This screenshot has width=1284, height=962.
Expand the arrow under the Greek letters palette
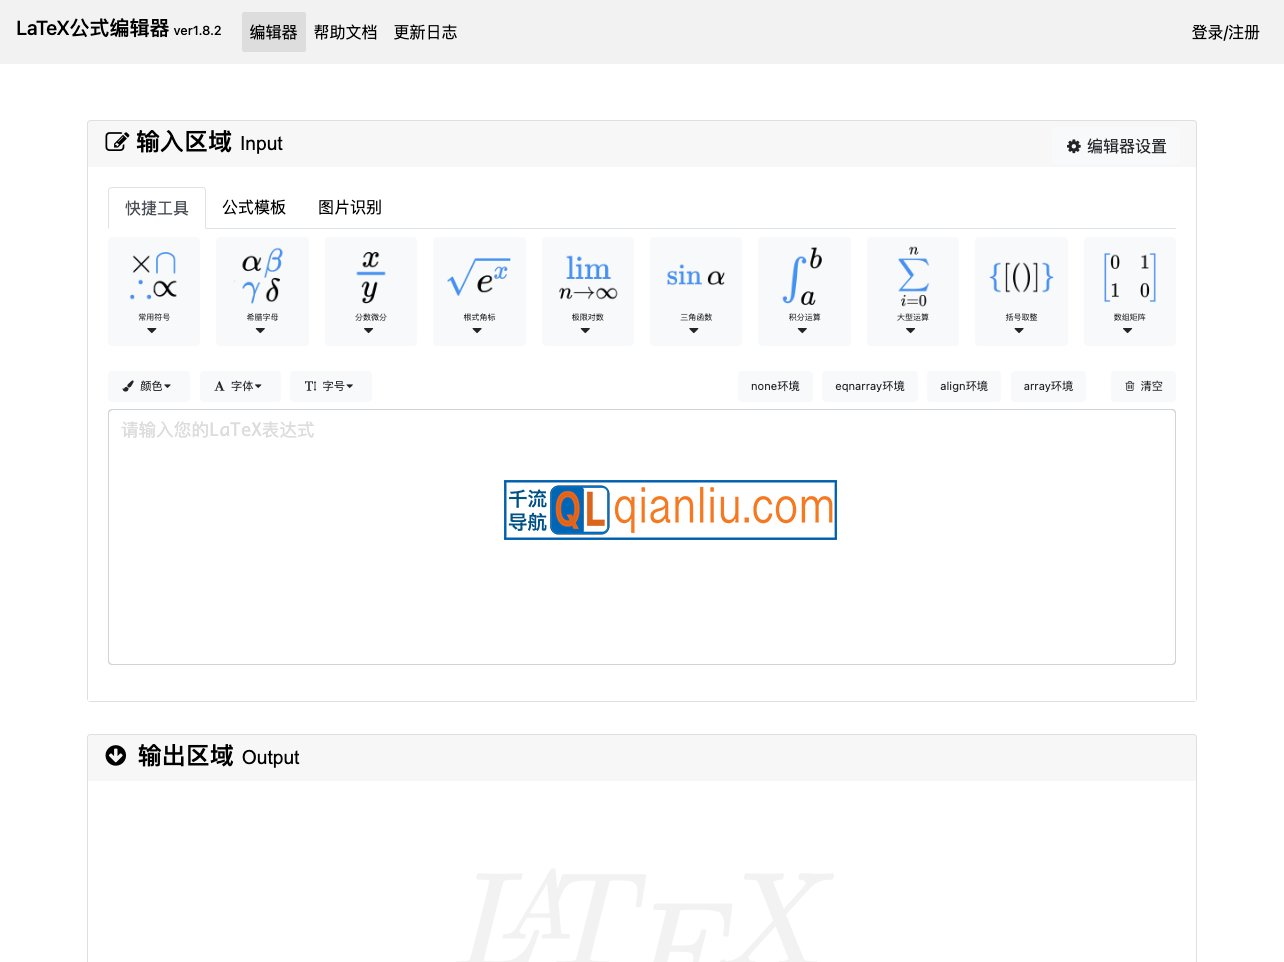[x=262, y=330]
